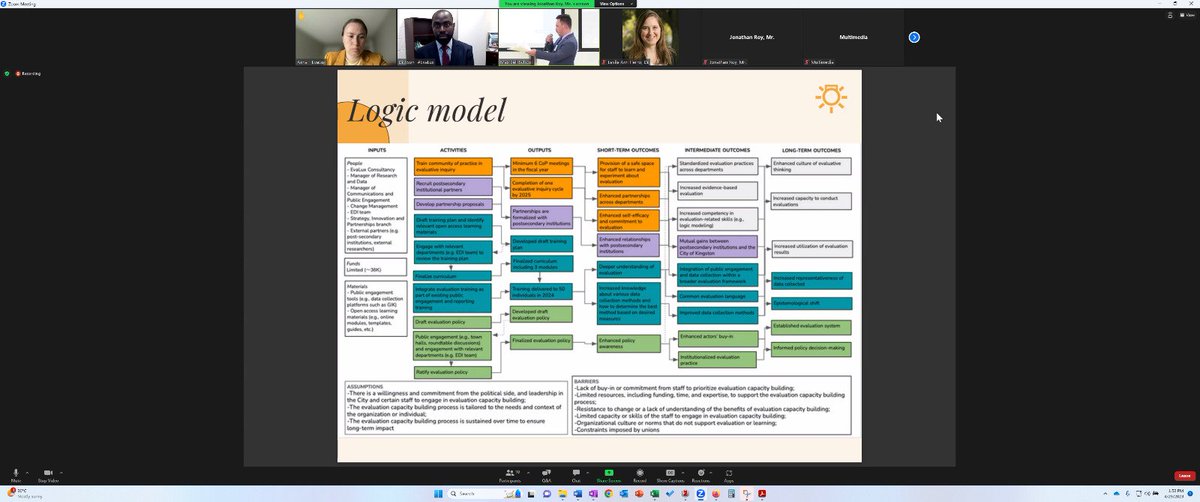Open Firefox from the taskbar
The height and width of the screenshot is (502, 1200).
pos(716,493)
